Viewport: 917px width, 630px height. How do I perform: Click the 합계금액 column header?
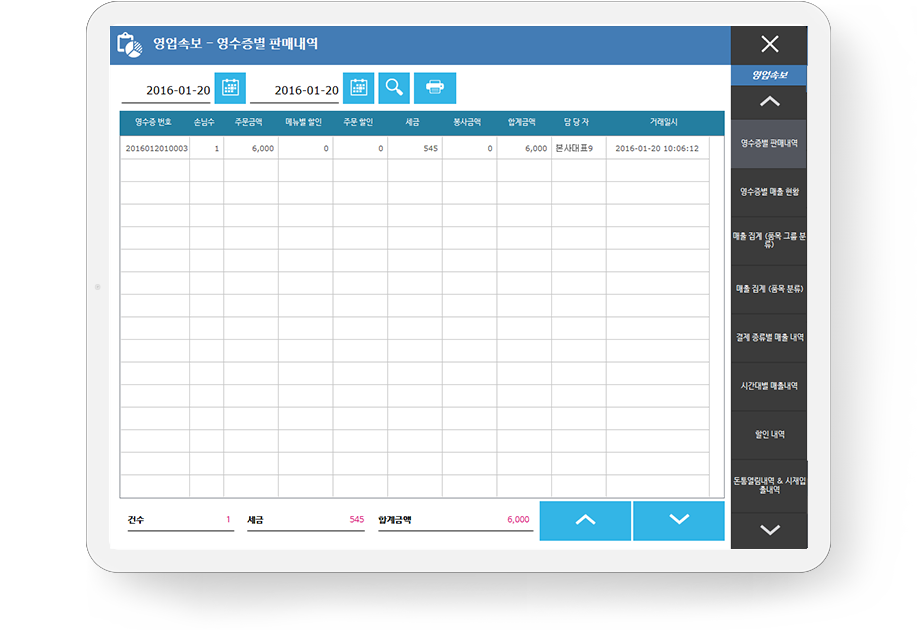point(522,122)
